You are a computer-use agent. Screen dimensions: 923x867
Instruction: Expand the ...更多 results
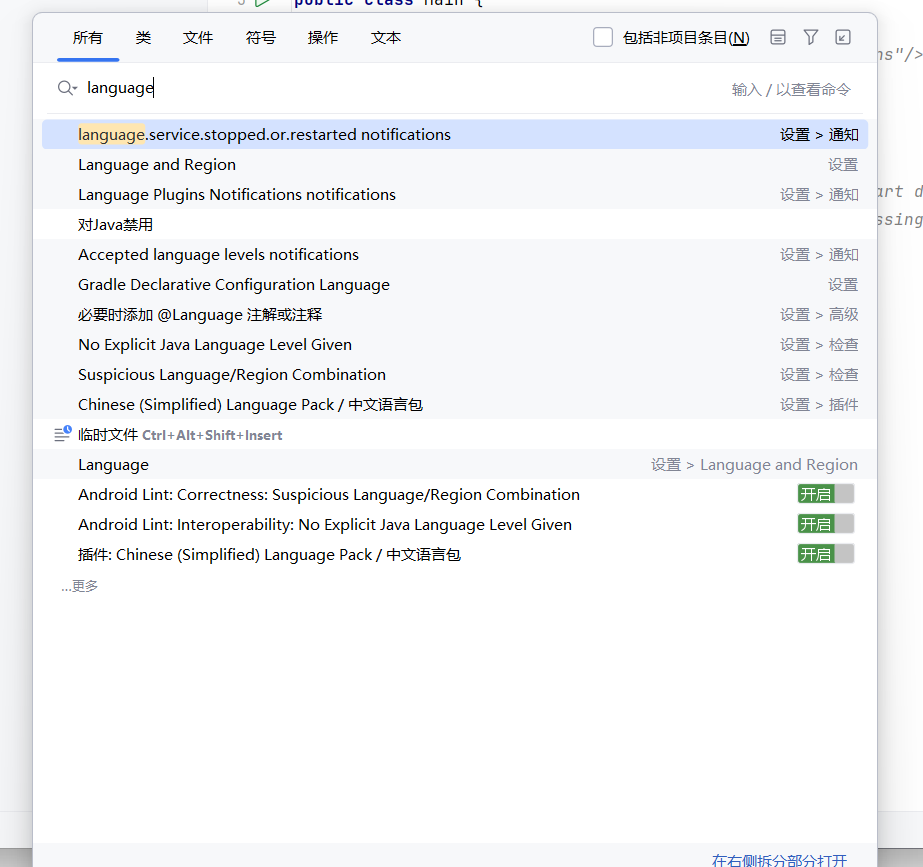(78, 585)
